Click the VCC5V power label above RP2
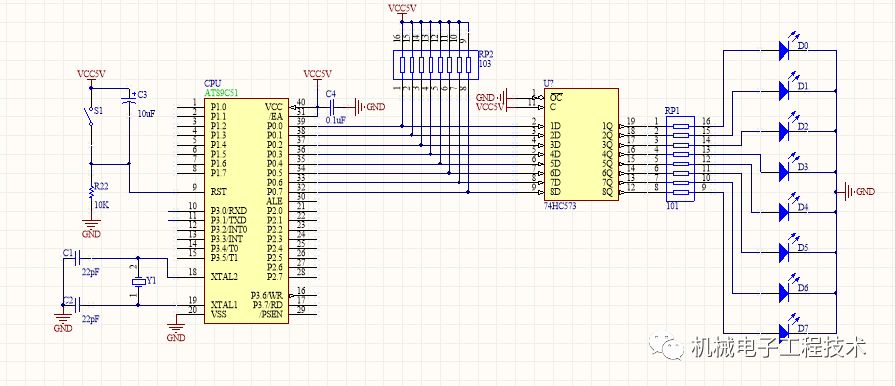The image size is (895, 386). pos(401,9)
